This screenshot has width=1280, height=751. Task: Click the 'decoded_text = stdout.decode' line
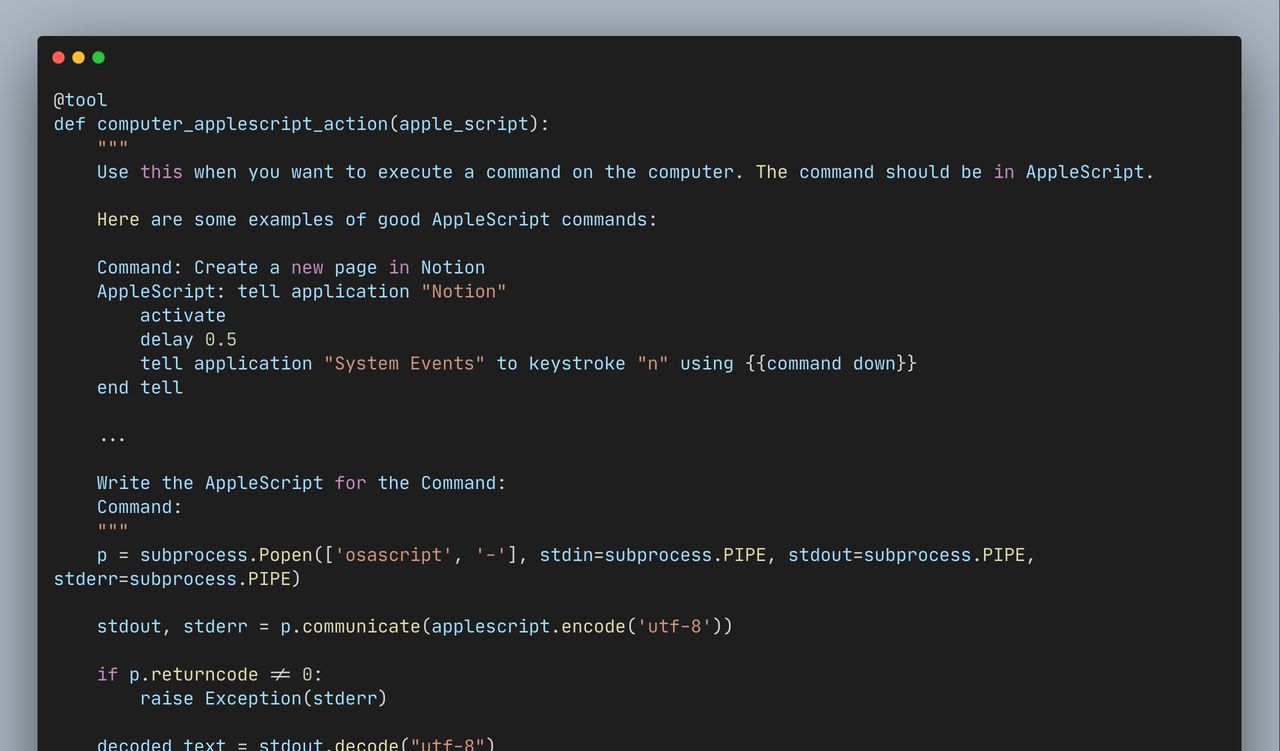(296, 746)
